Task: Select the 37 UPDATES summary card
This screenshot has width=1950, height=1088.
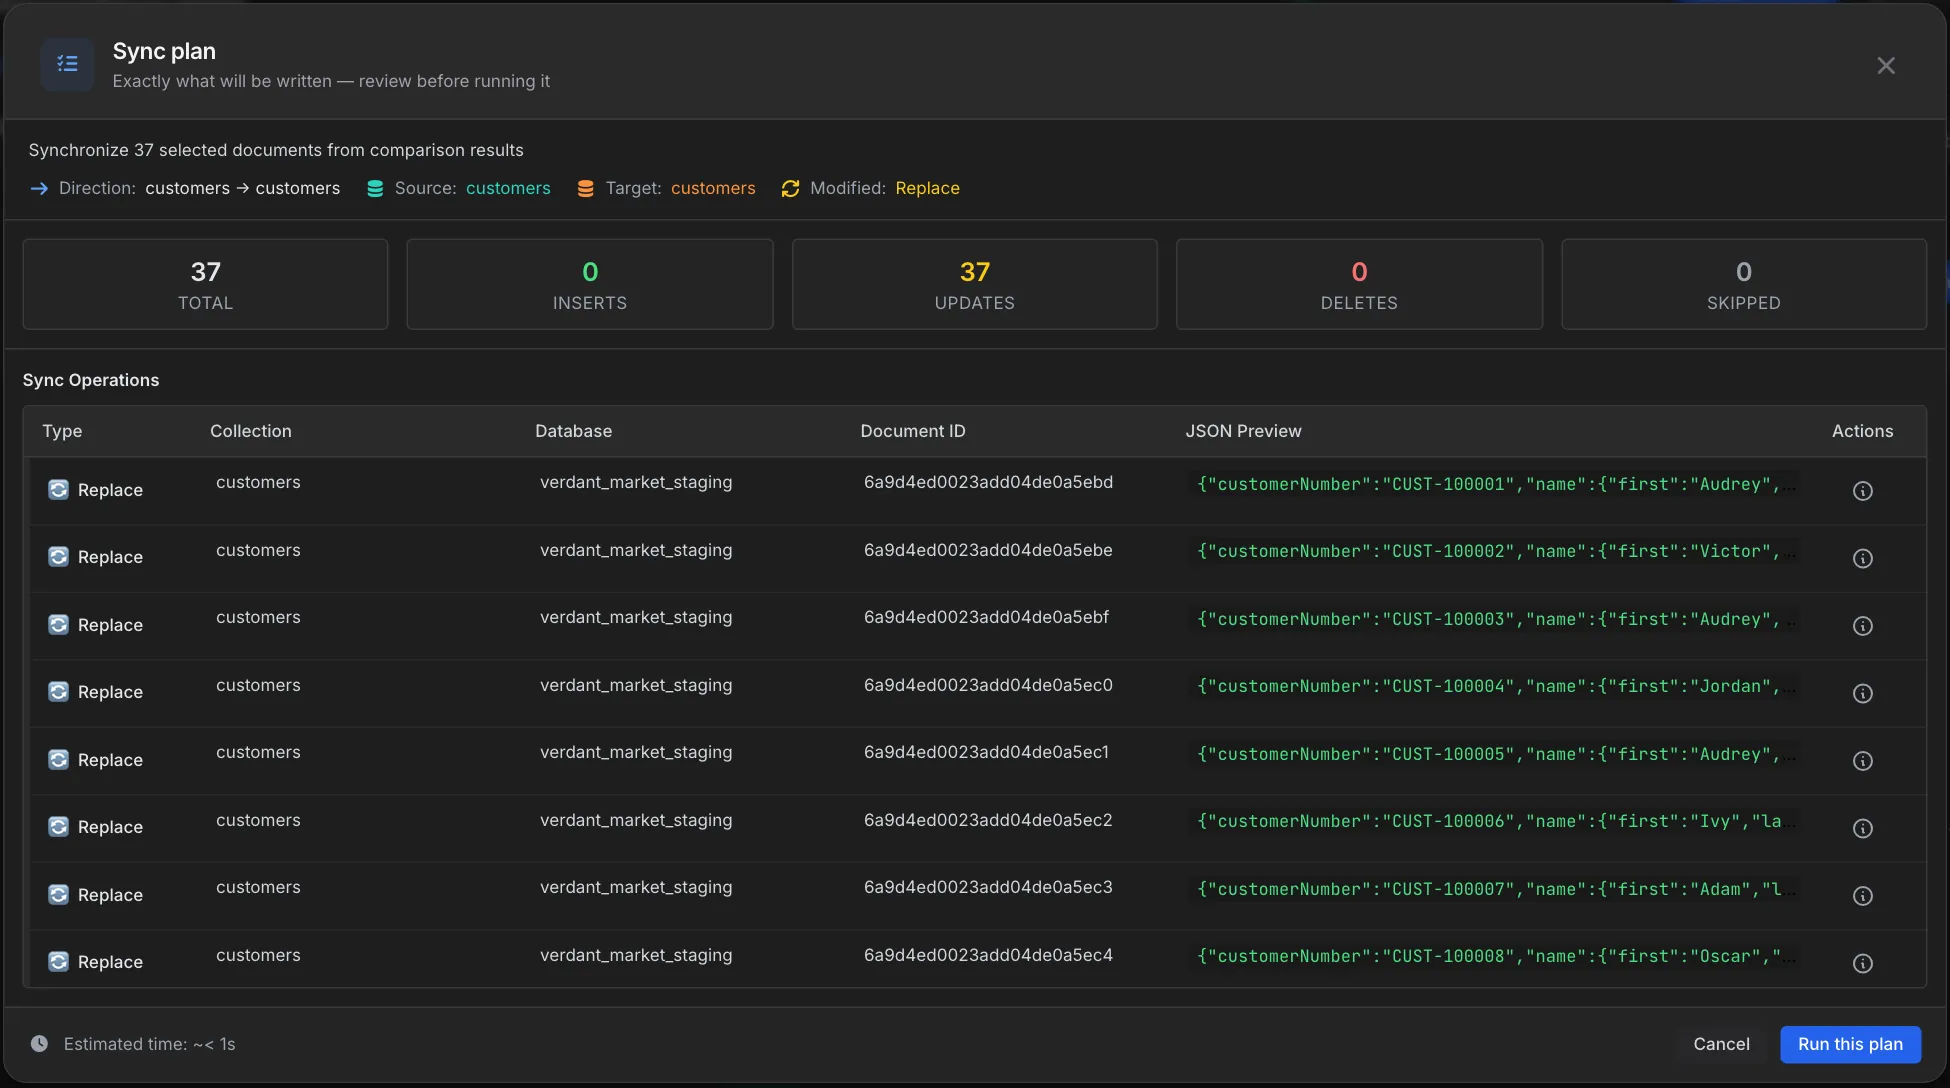Action: 974,284
